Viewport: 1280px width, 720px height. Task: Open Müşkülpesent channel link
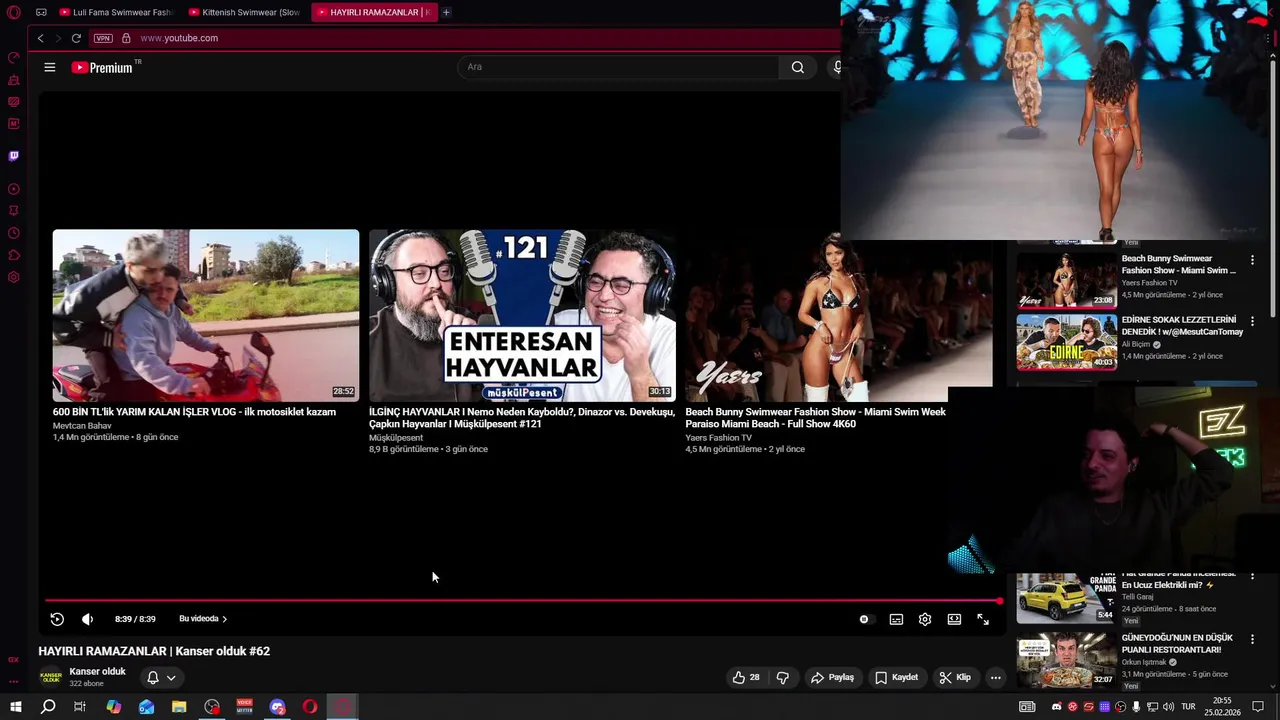(x=396, y=438)
